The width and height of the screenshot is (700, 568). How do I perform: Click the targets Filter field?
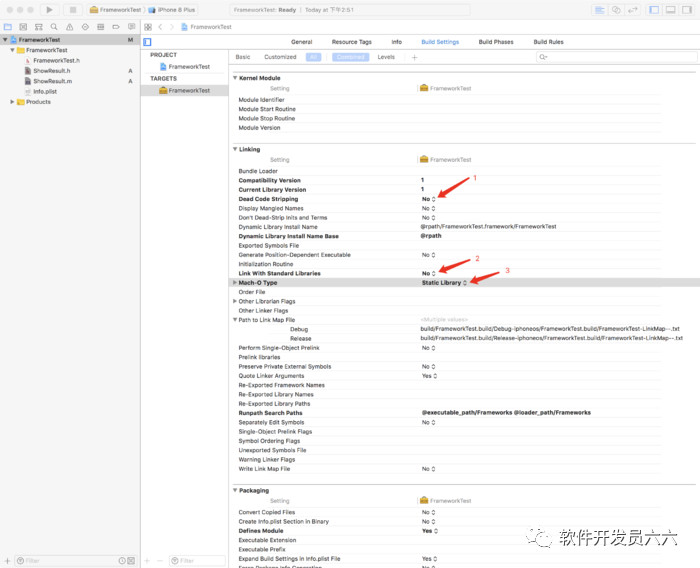(197, 560)
